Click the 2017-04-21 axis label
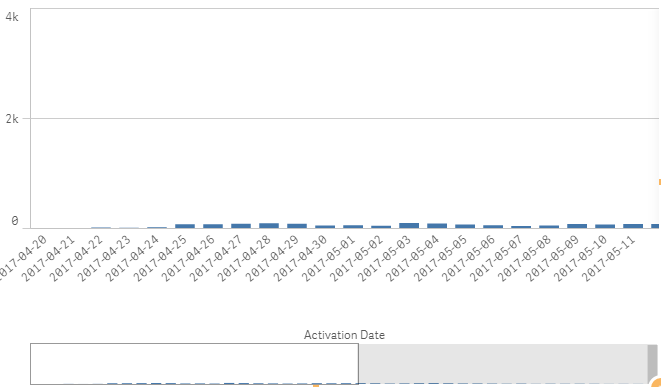 click(x=48, y=259)
